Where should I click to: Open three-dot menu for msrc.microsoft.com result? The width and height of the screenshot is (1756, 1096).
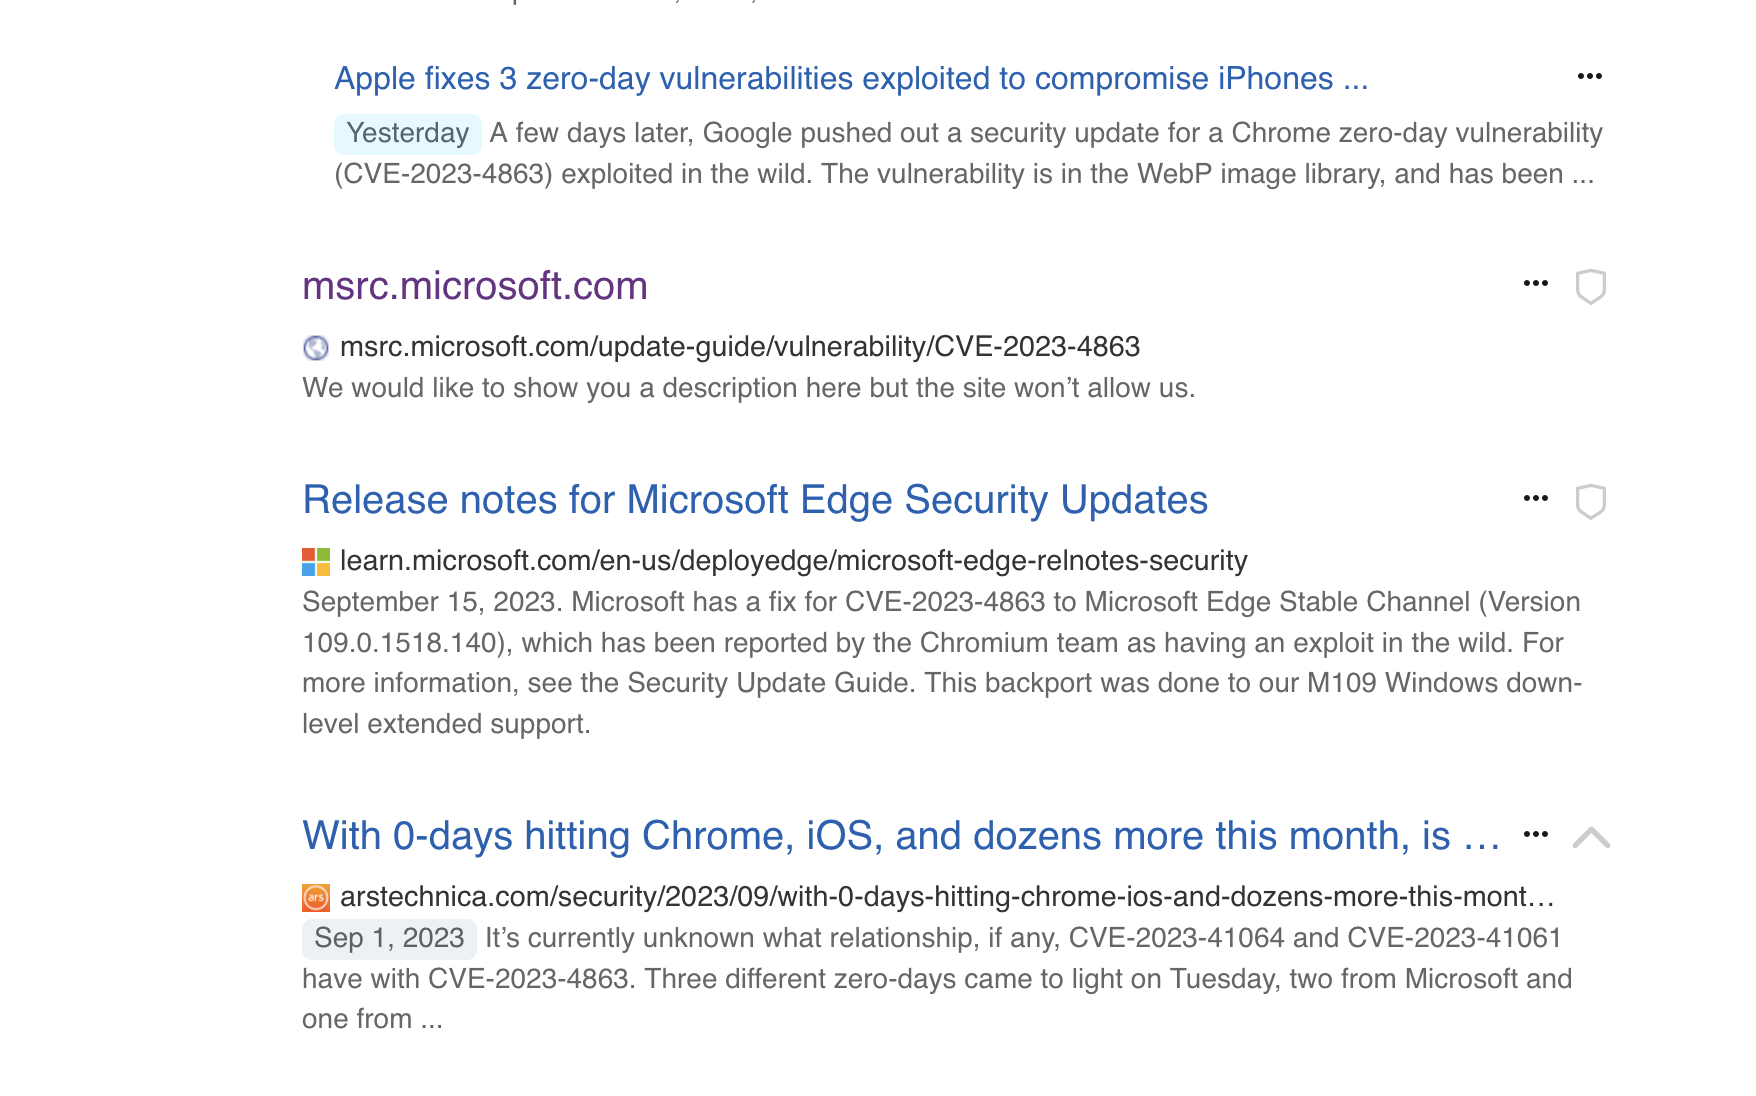pos(1535,284)
